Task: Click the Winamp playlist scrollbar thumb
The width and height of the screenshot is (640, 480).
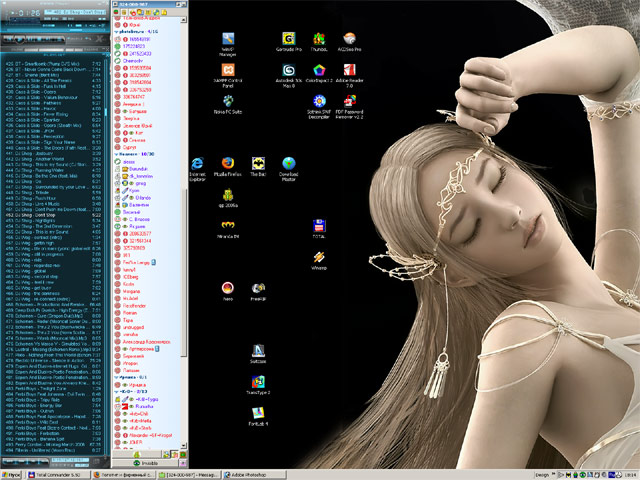Action: 106,113
